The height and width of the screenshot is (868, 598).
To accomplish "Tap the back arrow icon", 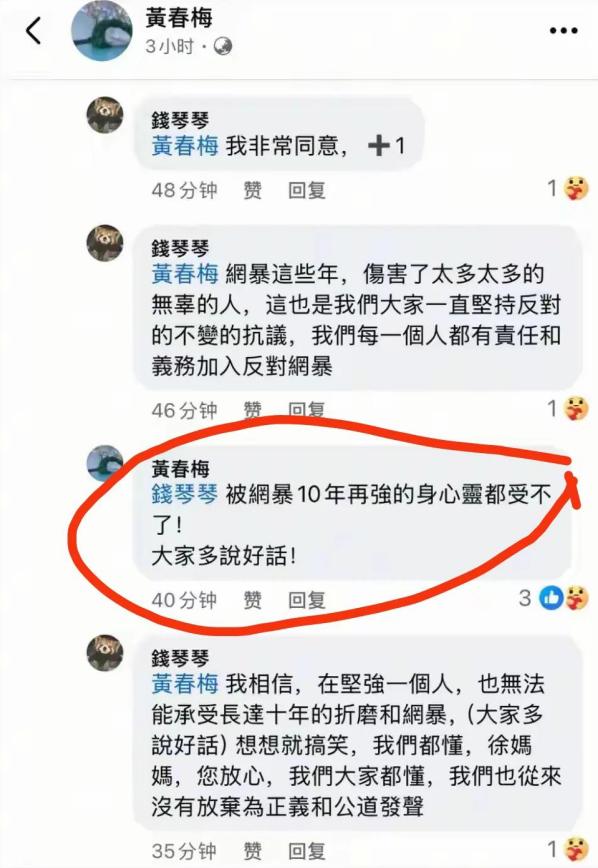I will pyautogui.click(x=34, y=30).
